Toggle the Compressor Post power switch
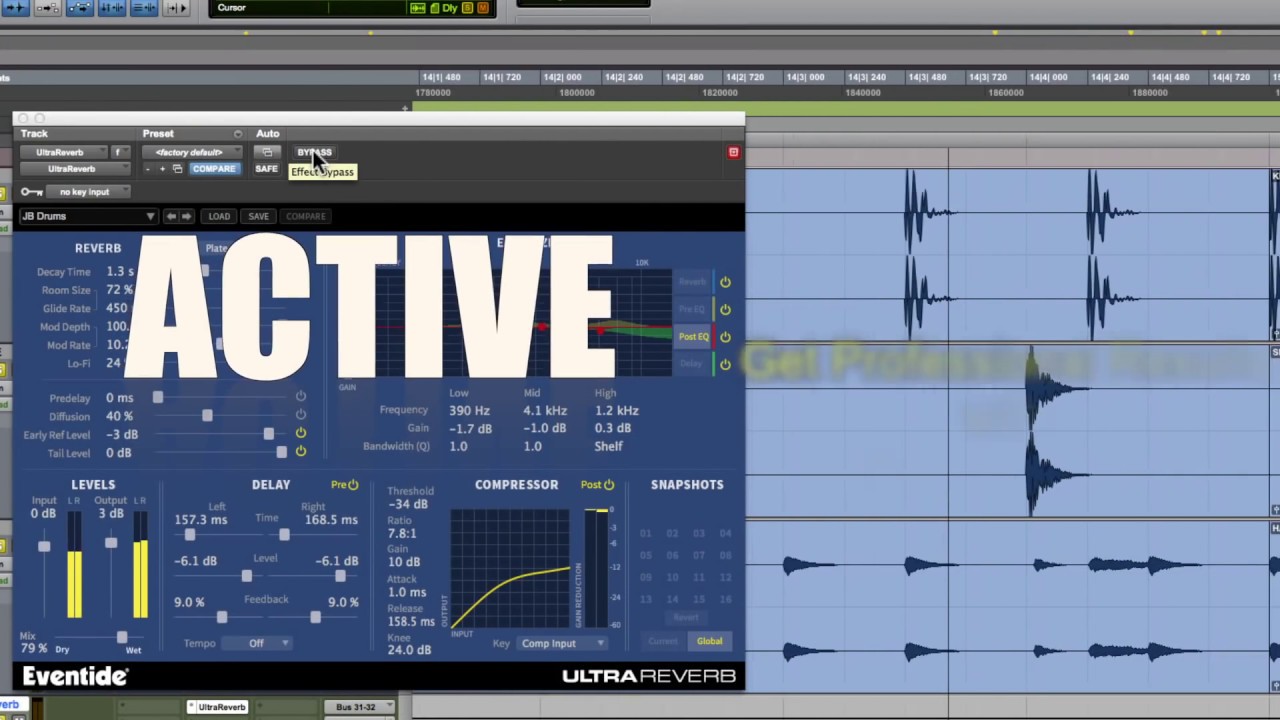Screen dimensions: 1280x720 [608, 485]
